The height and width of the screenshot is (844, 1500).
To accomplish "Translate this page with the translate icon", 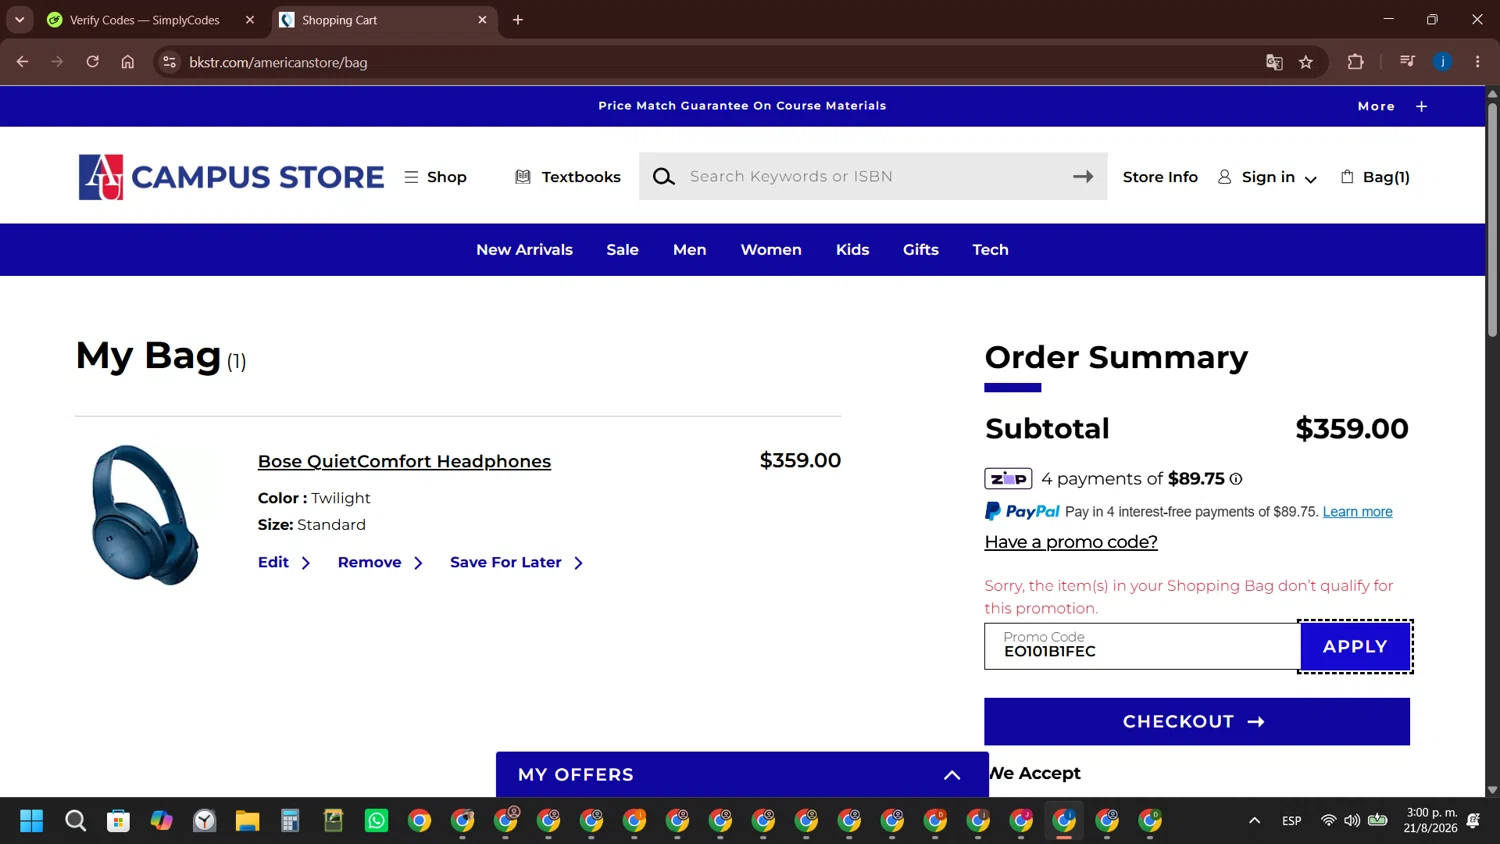I will [1274, 62].
